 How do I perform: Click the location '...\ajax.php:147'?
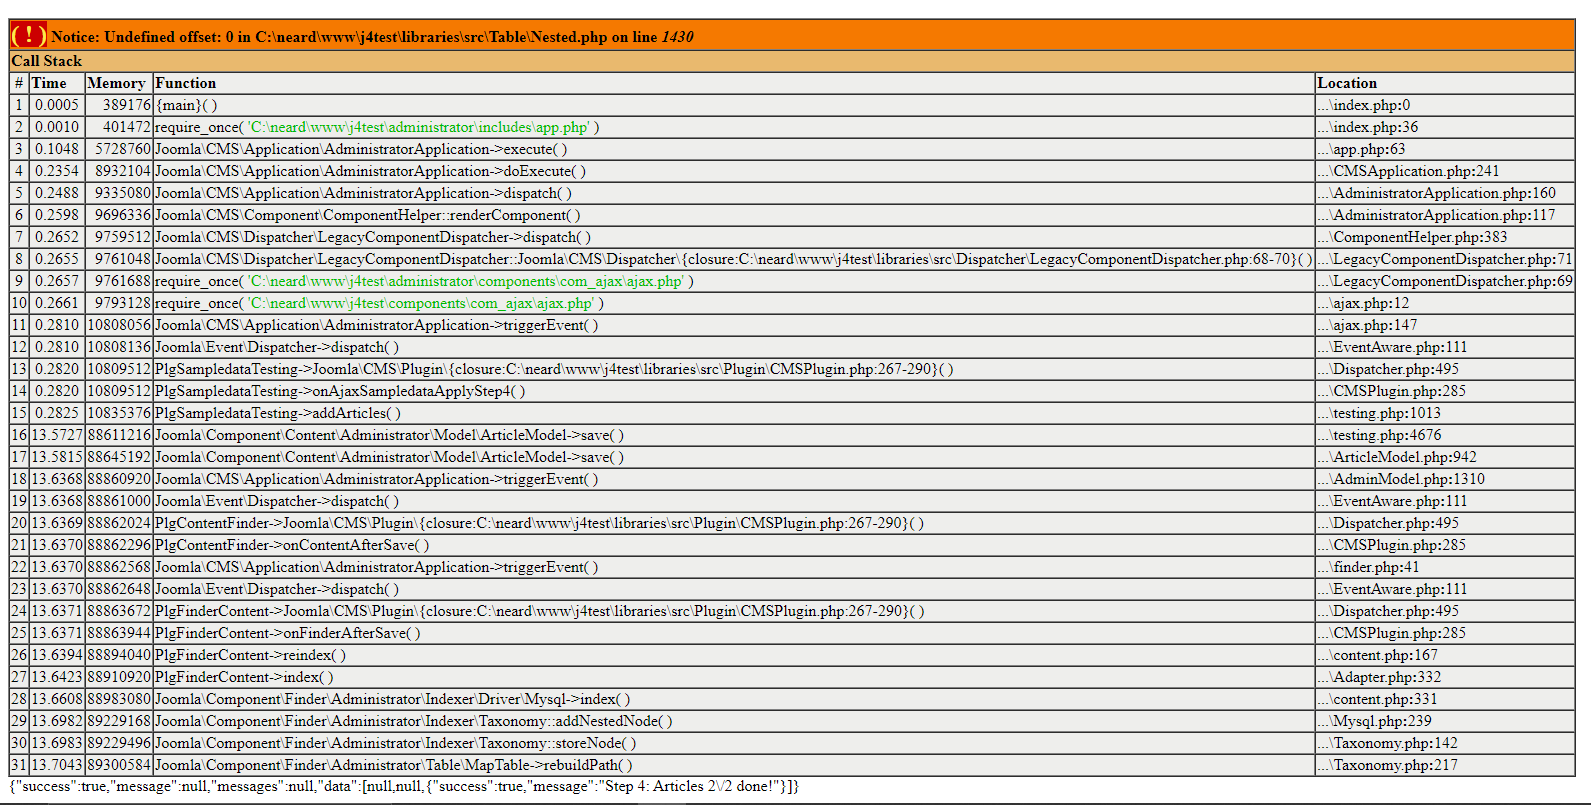pyautogui.click(x=1367, y=325)
